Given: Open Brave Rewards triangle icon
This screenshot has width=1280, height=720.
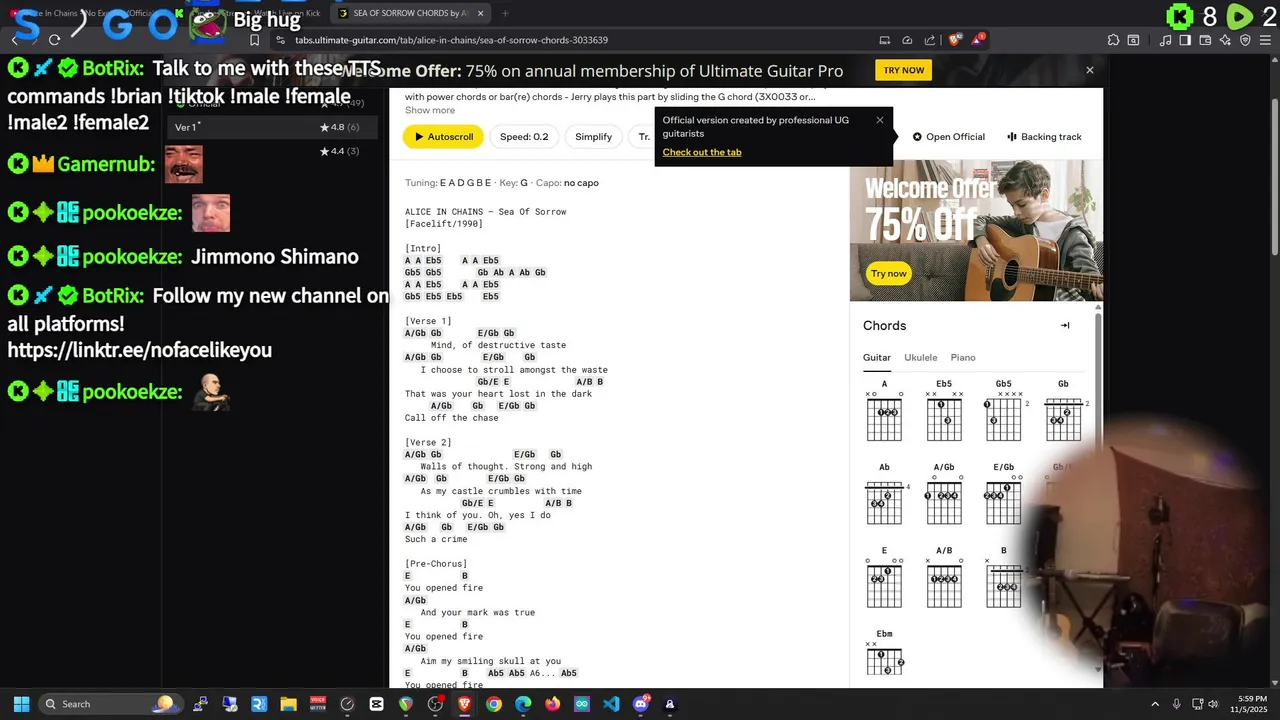Looking at the screenshot, I should click(978, 40).
